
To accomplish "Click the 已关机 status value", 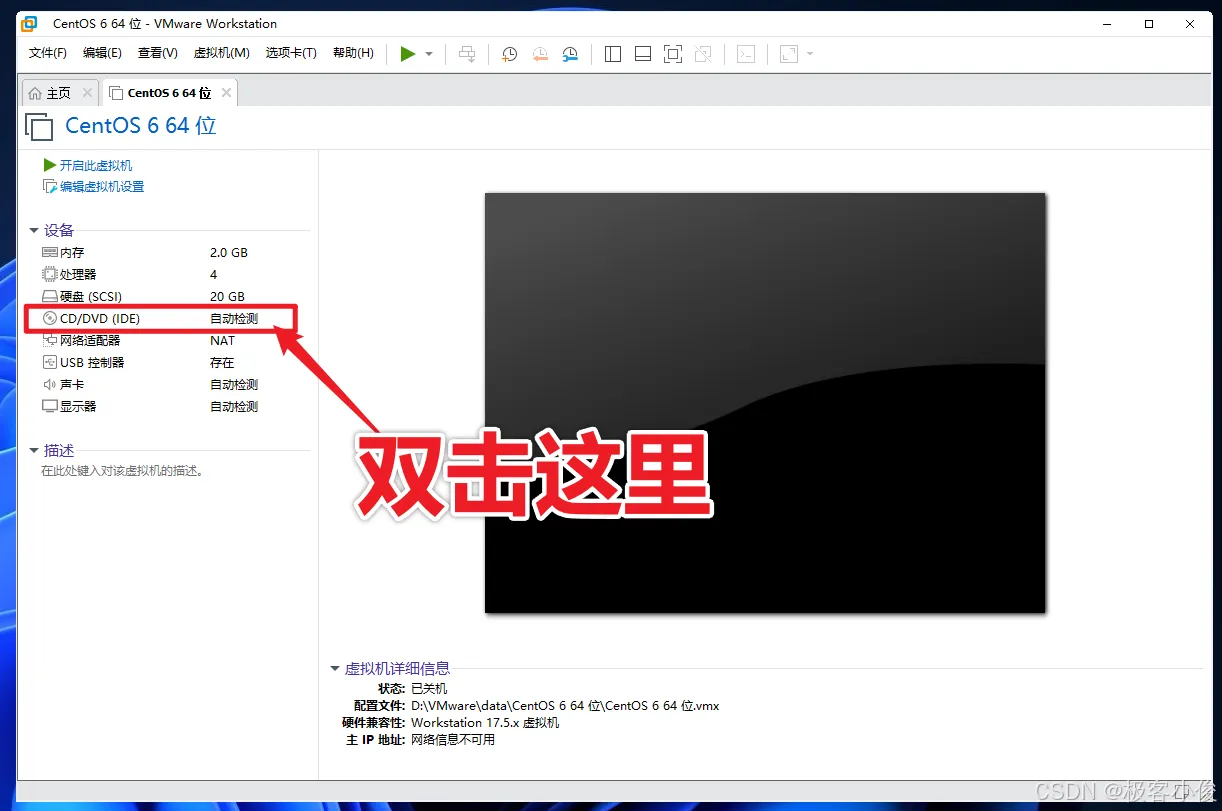I will click(x=429, y=689).
